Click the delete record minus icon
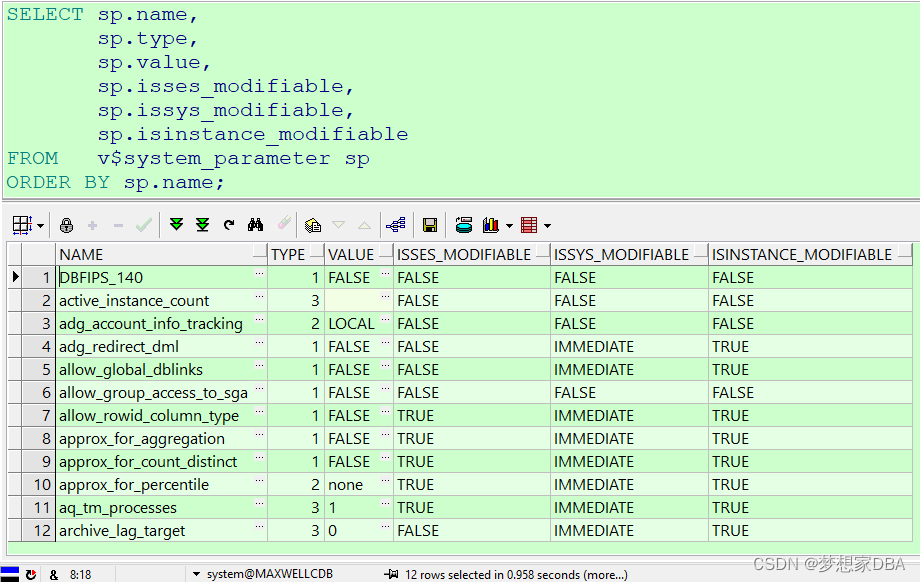The image size is (920, 582). (118, 225)
